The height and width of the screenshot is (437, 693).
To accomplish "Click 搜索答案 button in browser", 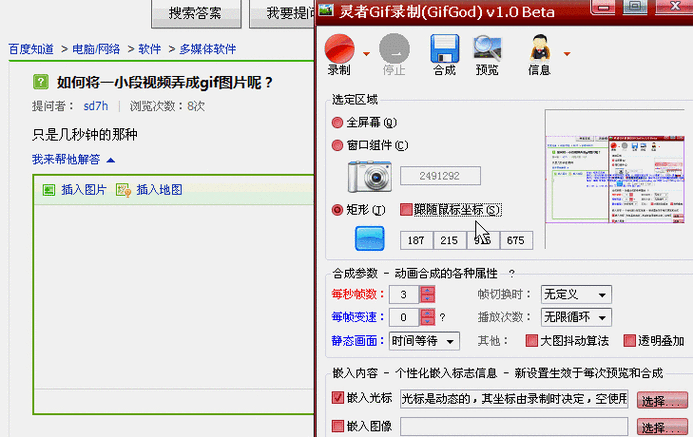I will tap(196, 13).
